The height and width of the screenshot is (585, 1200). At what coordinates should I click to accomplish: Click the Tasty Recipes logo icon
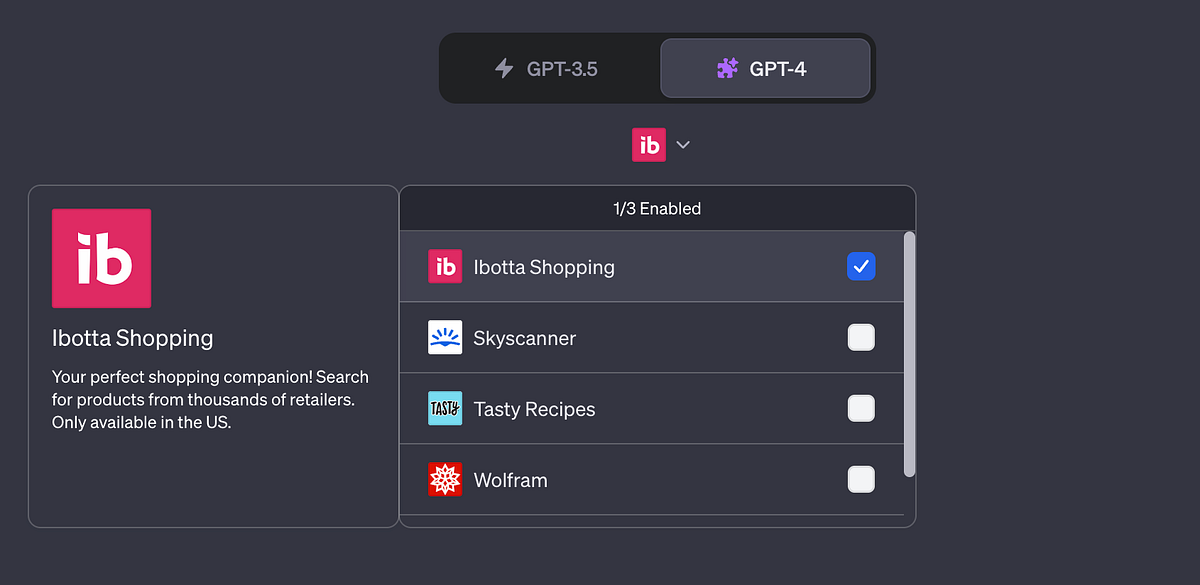click(x=444, y=408)
